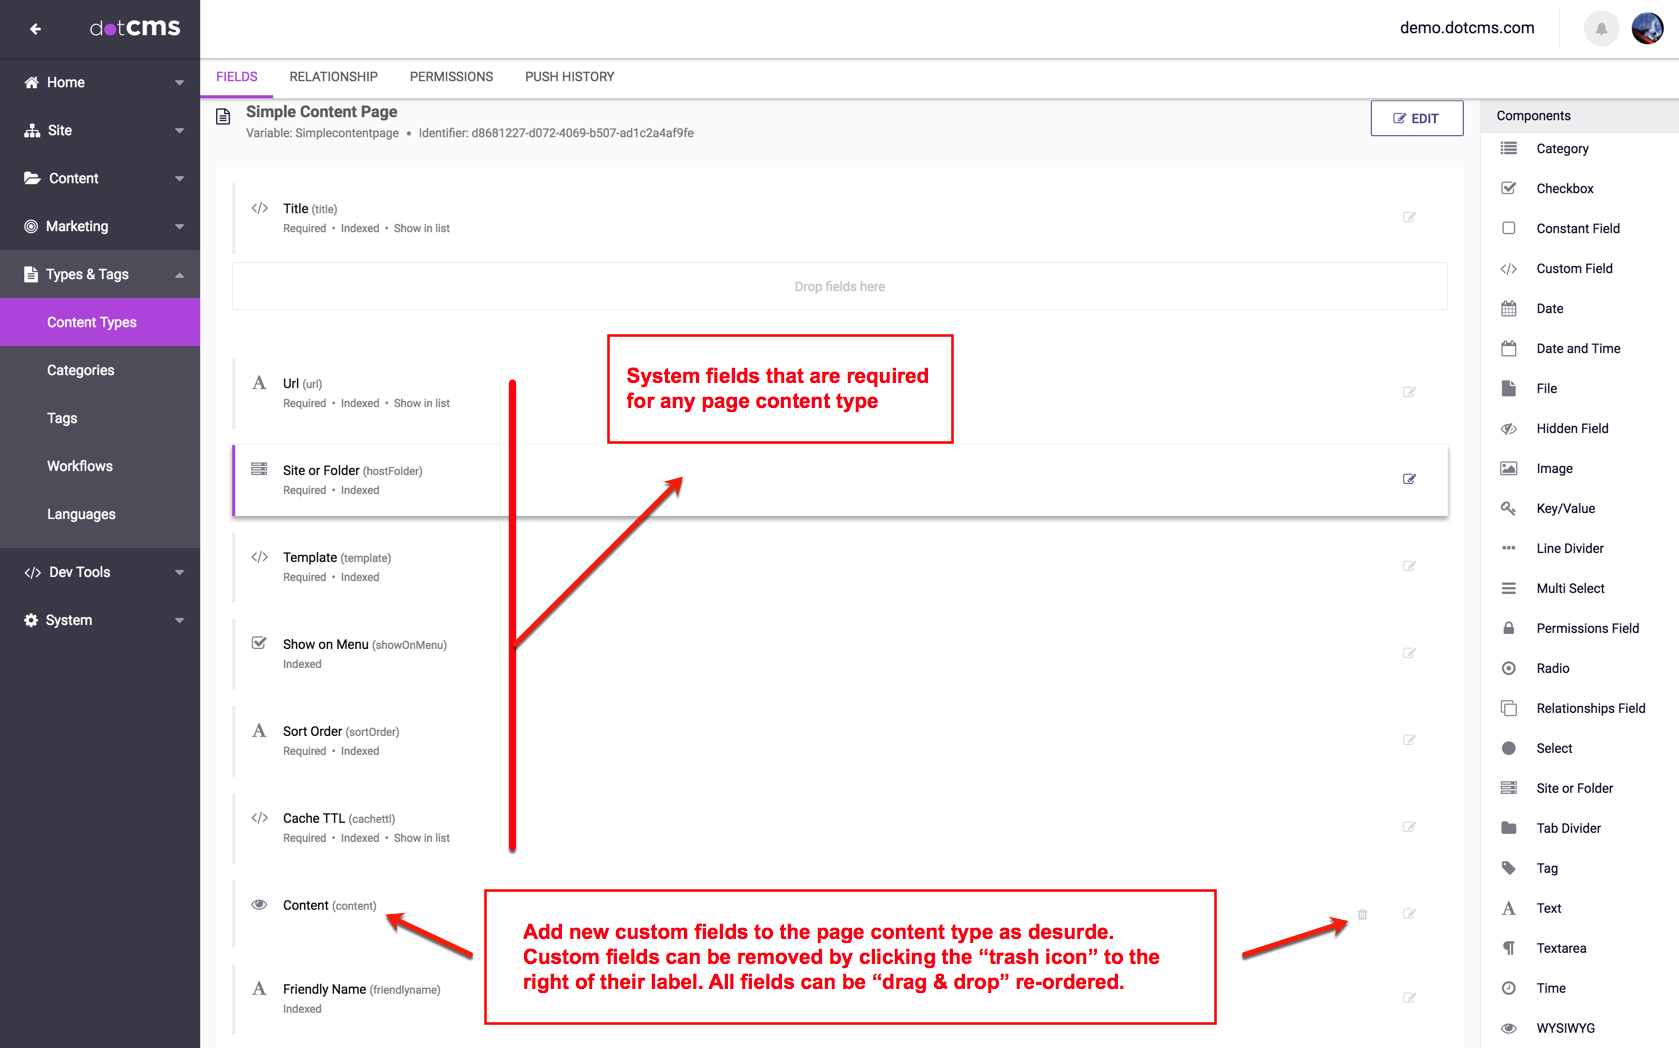Screen dimensions: 1679x1048
Task: Collapse the Types & Tags section
Action: click(100, 274)
